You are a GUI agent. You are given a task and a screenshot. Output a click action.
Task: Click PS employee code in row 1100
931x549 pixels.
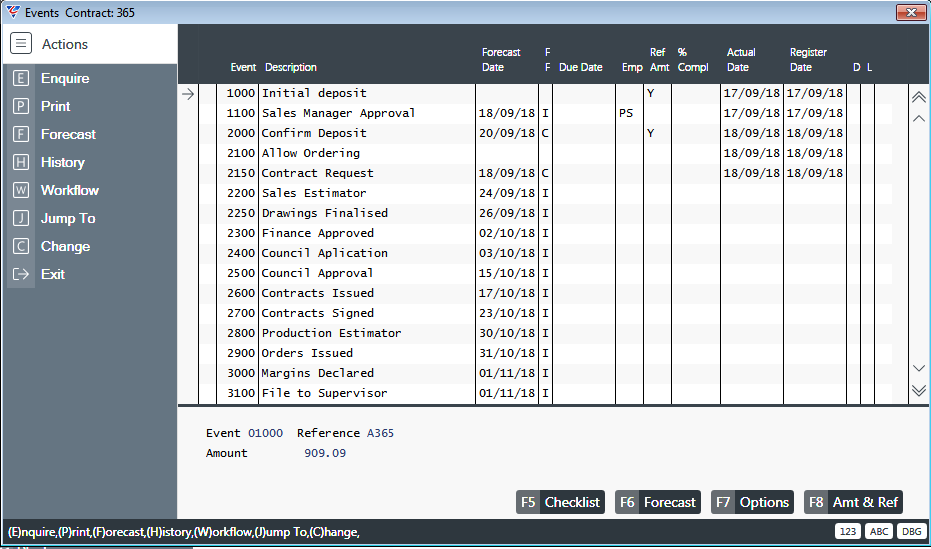point(626,113)
